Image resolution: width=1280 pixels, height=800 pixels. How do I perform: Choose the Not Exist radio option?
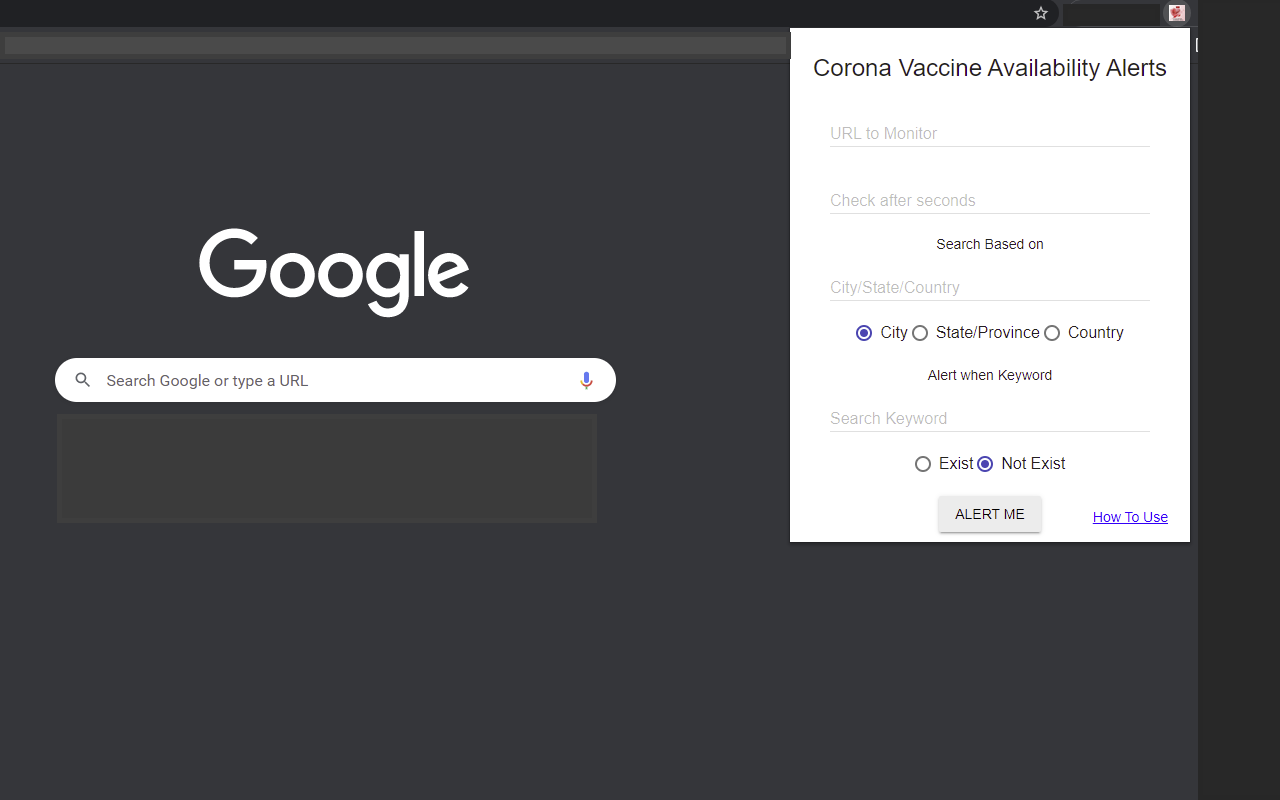point(985,464)
